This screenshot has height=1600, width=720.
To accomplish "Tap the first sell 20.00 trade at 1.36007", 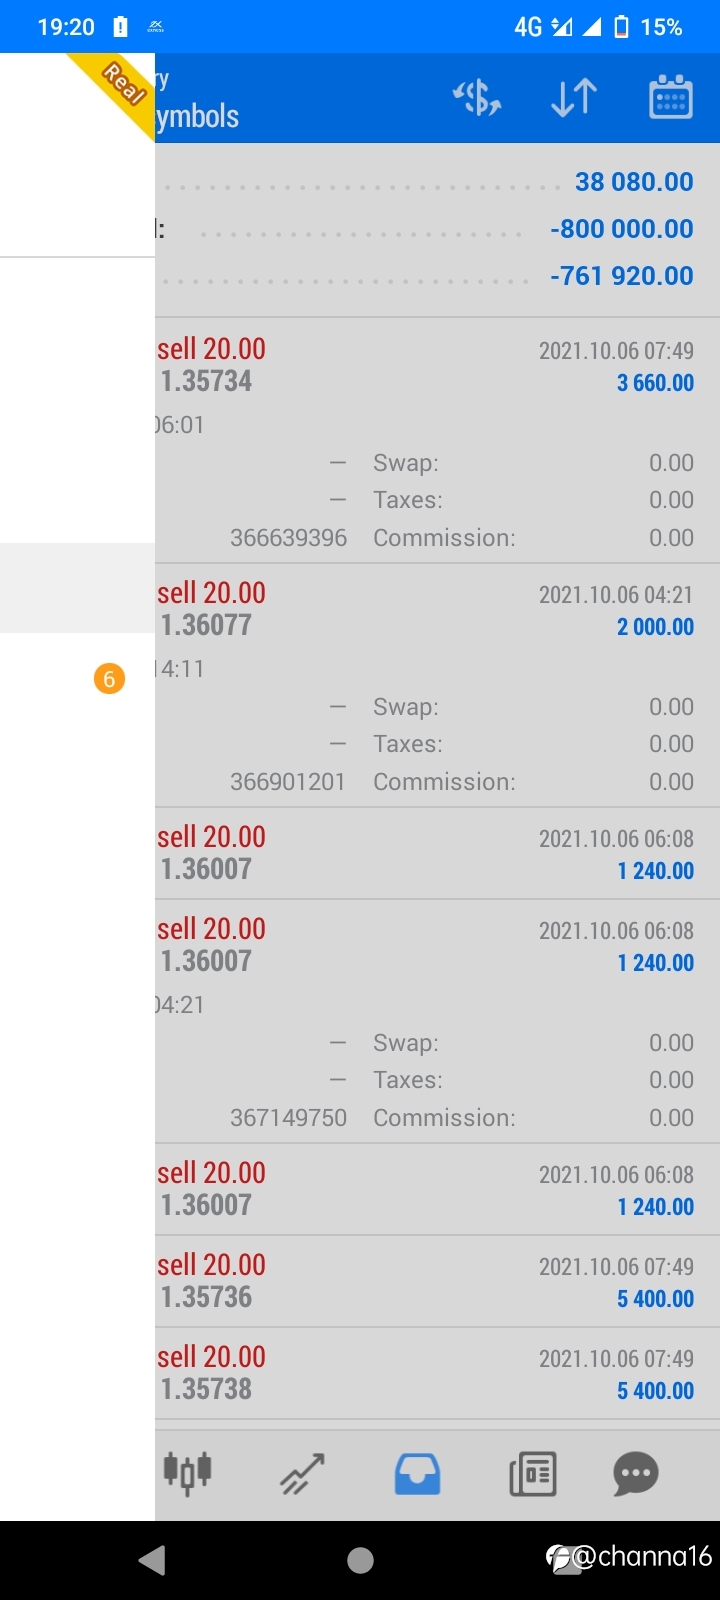I will 437,853.
